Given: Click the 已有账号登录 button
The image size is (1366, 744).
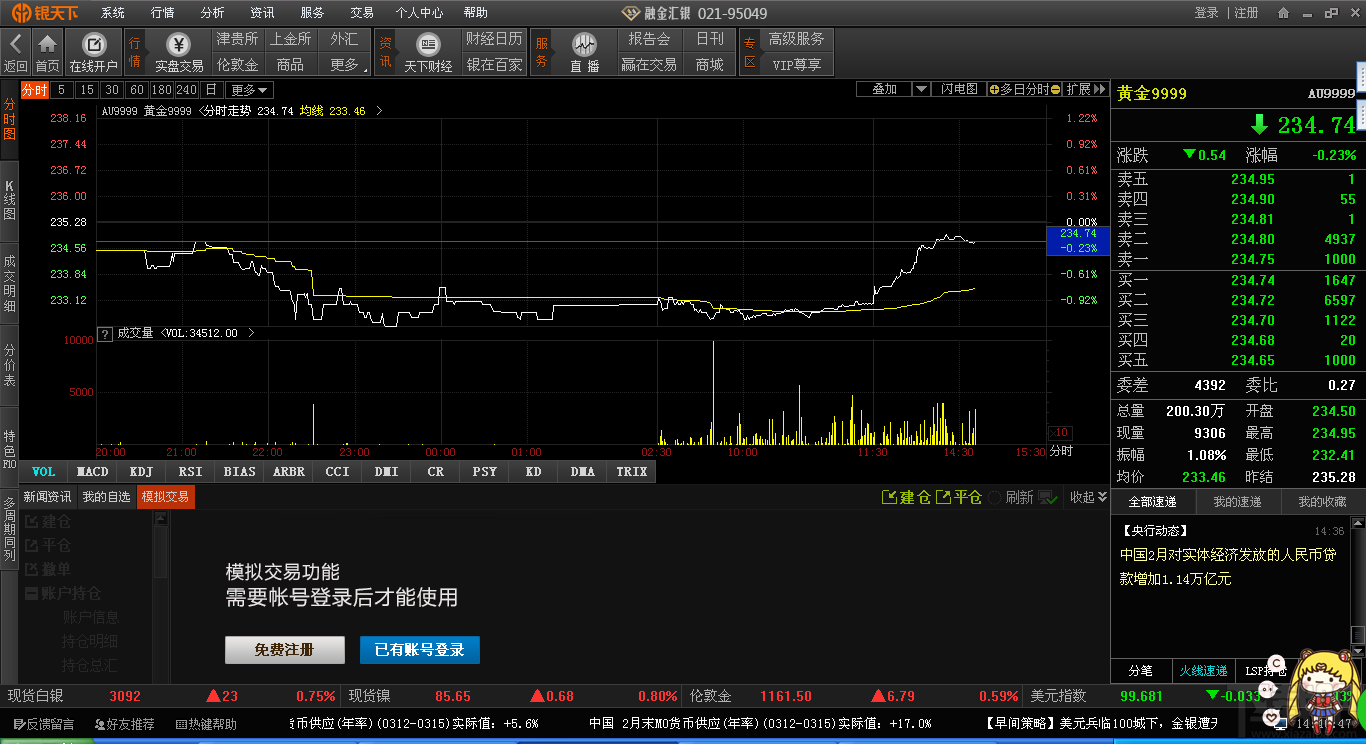Looking at the screenshot, I should coord(420,650).
